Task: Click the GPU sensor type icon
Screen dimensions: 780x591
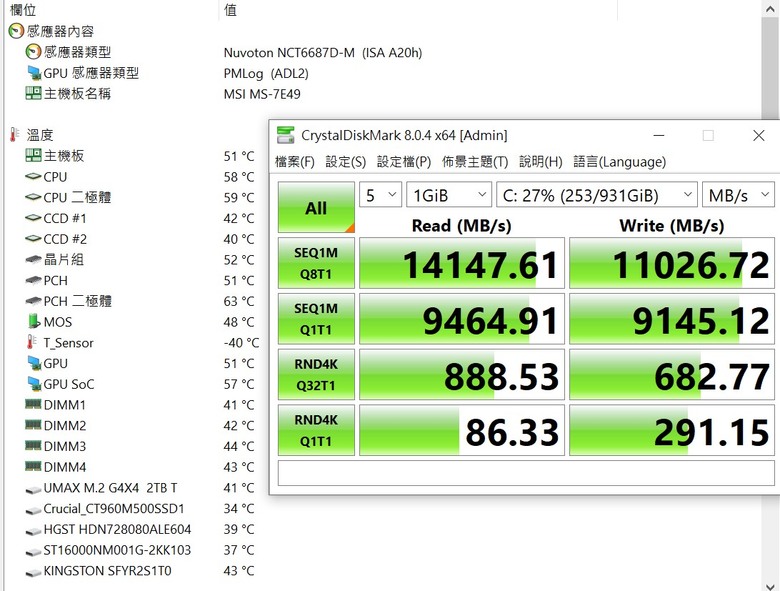Action: tap(34, 73)
